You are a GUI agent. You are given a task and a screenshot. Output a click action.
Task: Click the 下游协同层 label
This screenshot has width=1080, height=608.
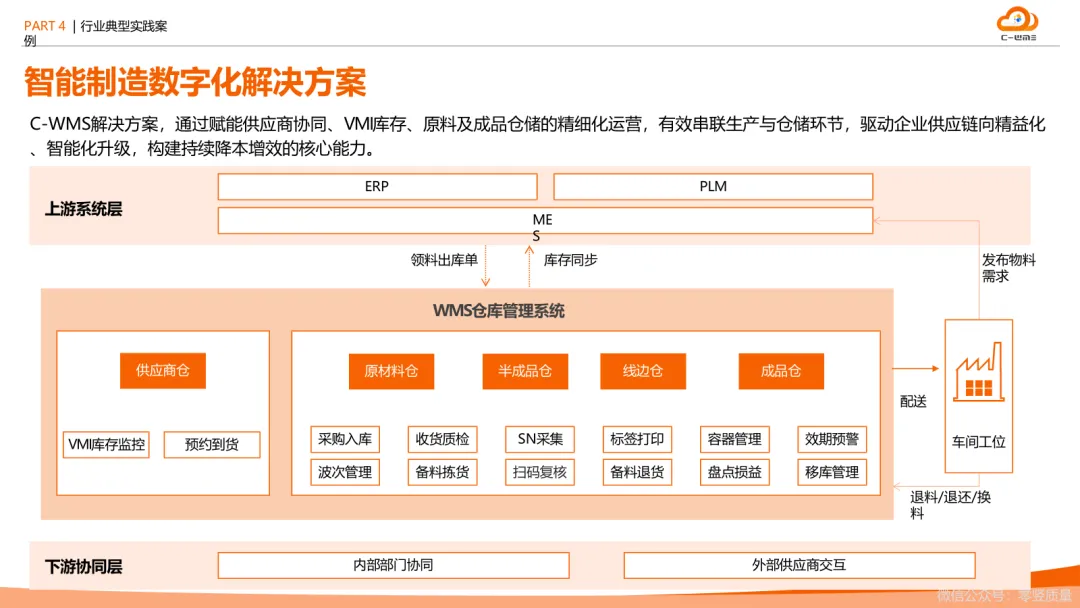click(x=83, y=567)
